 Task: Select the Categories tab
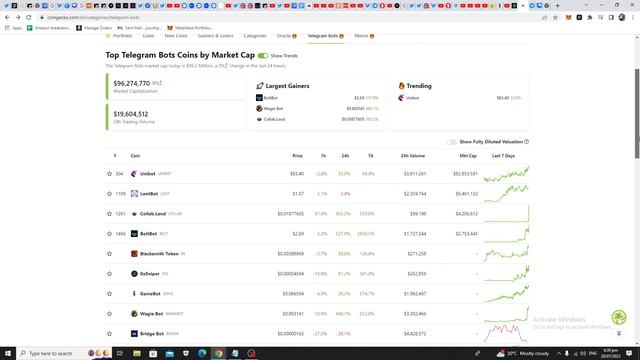[255, 36]
